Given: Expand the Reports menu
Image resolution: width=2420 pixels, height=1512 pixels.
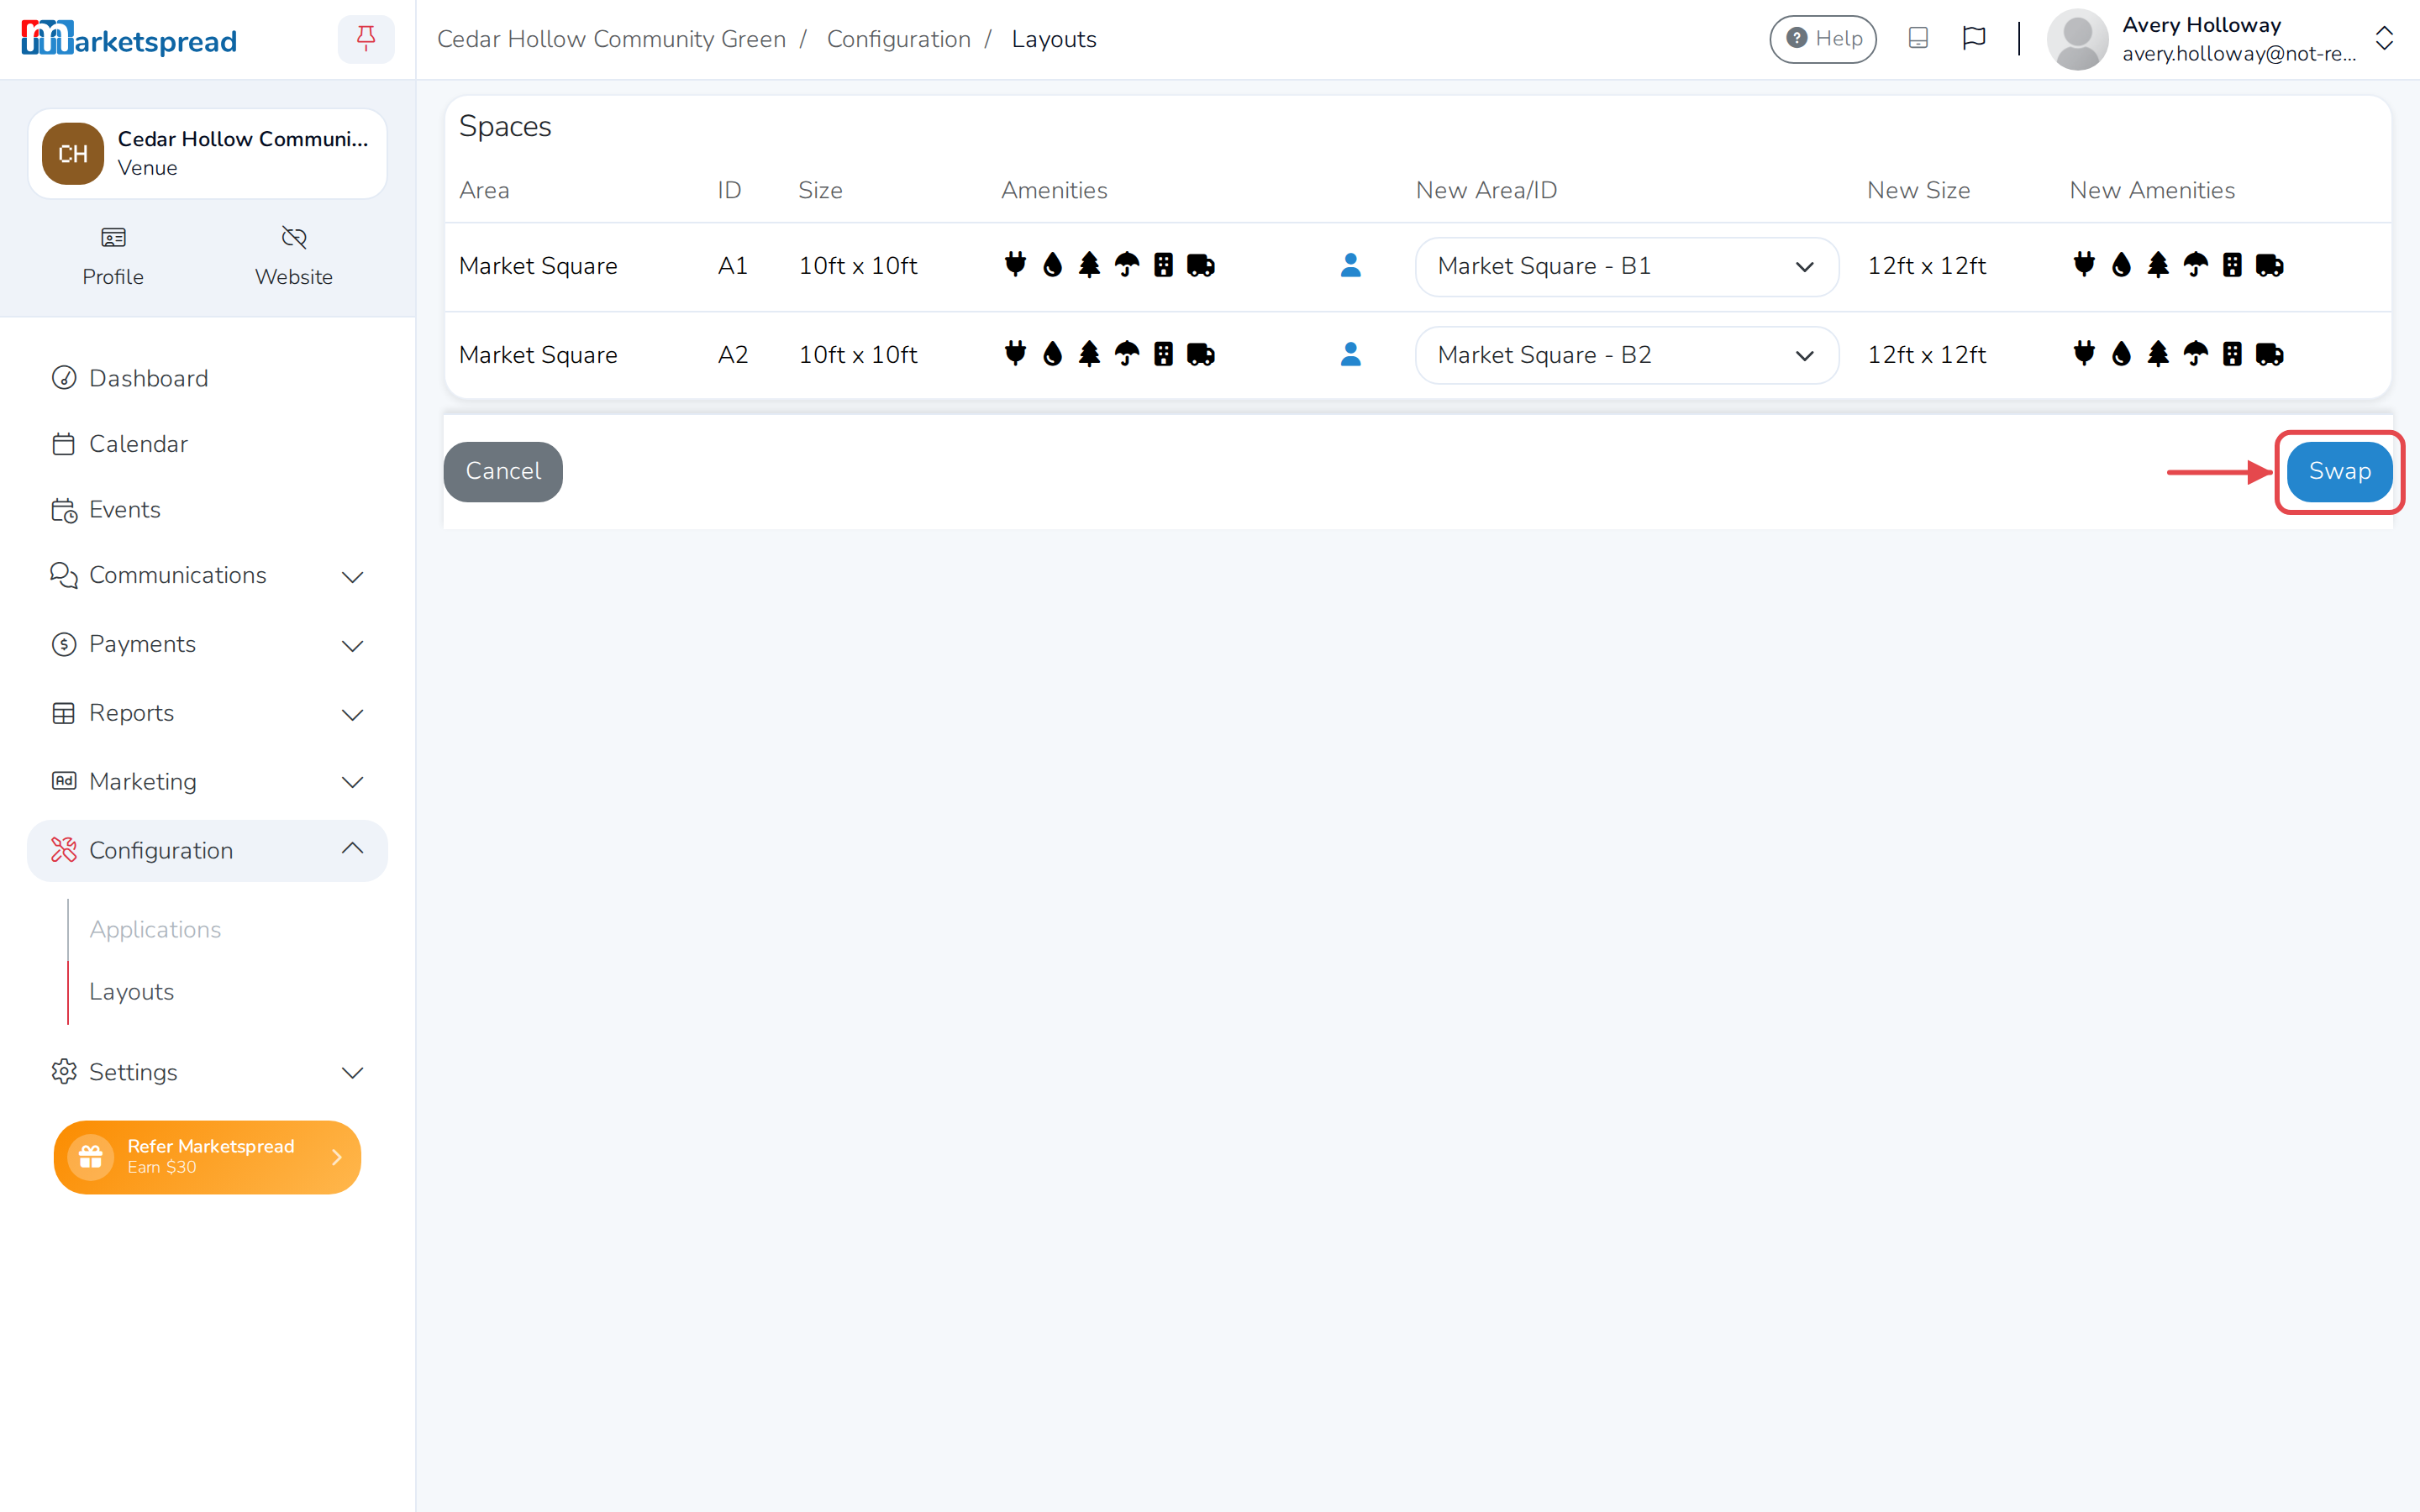Looking at the screenshot, I should pyautogui.click(x=207, y=713).
